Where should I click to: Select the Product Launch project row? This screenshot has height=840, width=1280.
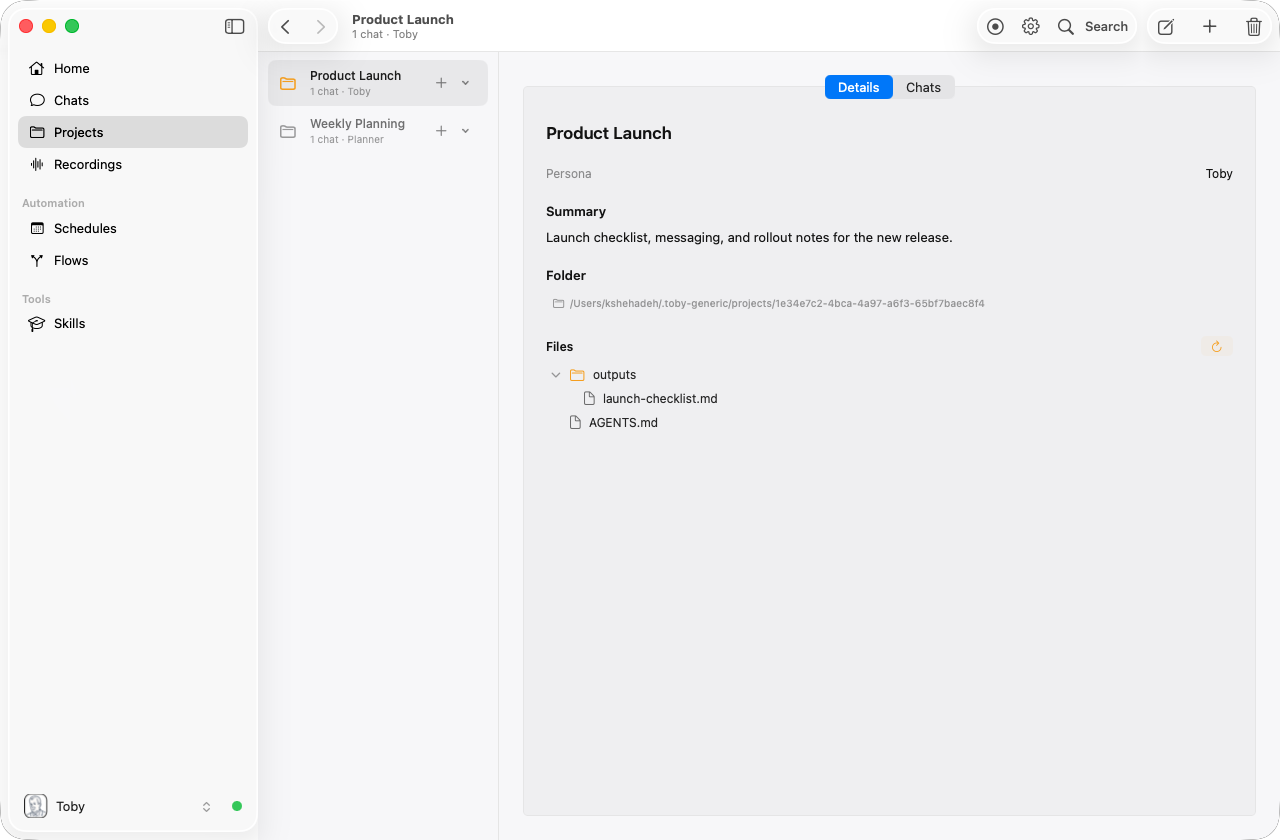pos(378,83)
